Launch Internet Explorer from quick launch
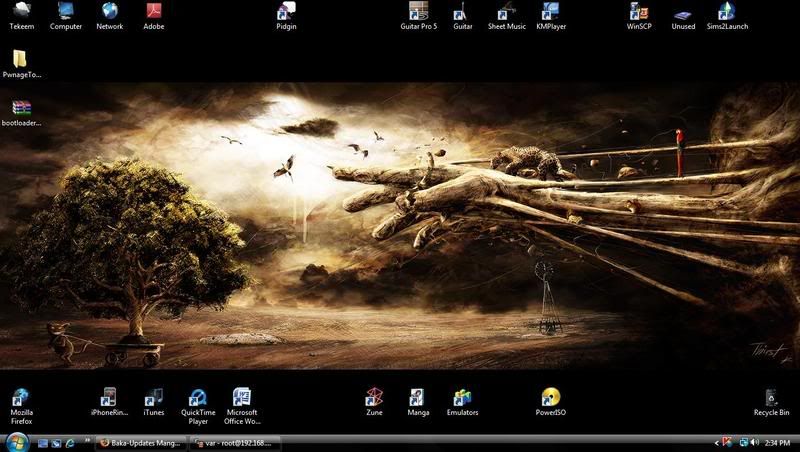Image resolution: width=800 pixels, height=452 pixels. pyautogui.click(x=70, y=443)
